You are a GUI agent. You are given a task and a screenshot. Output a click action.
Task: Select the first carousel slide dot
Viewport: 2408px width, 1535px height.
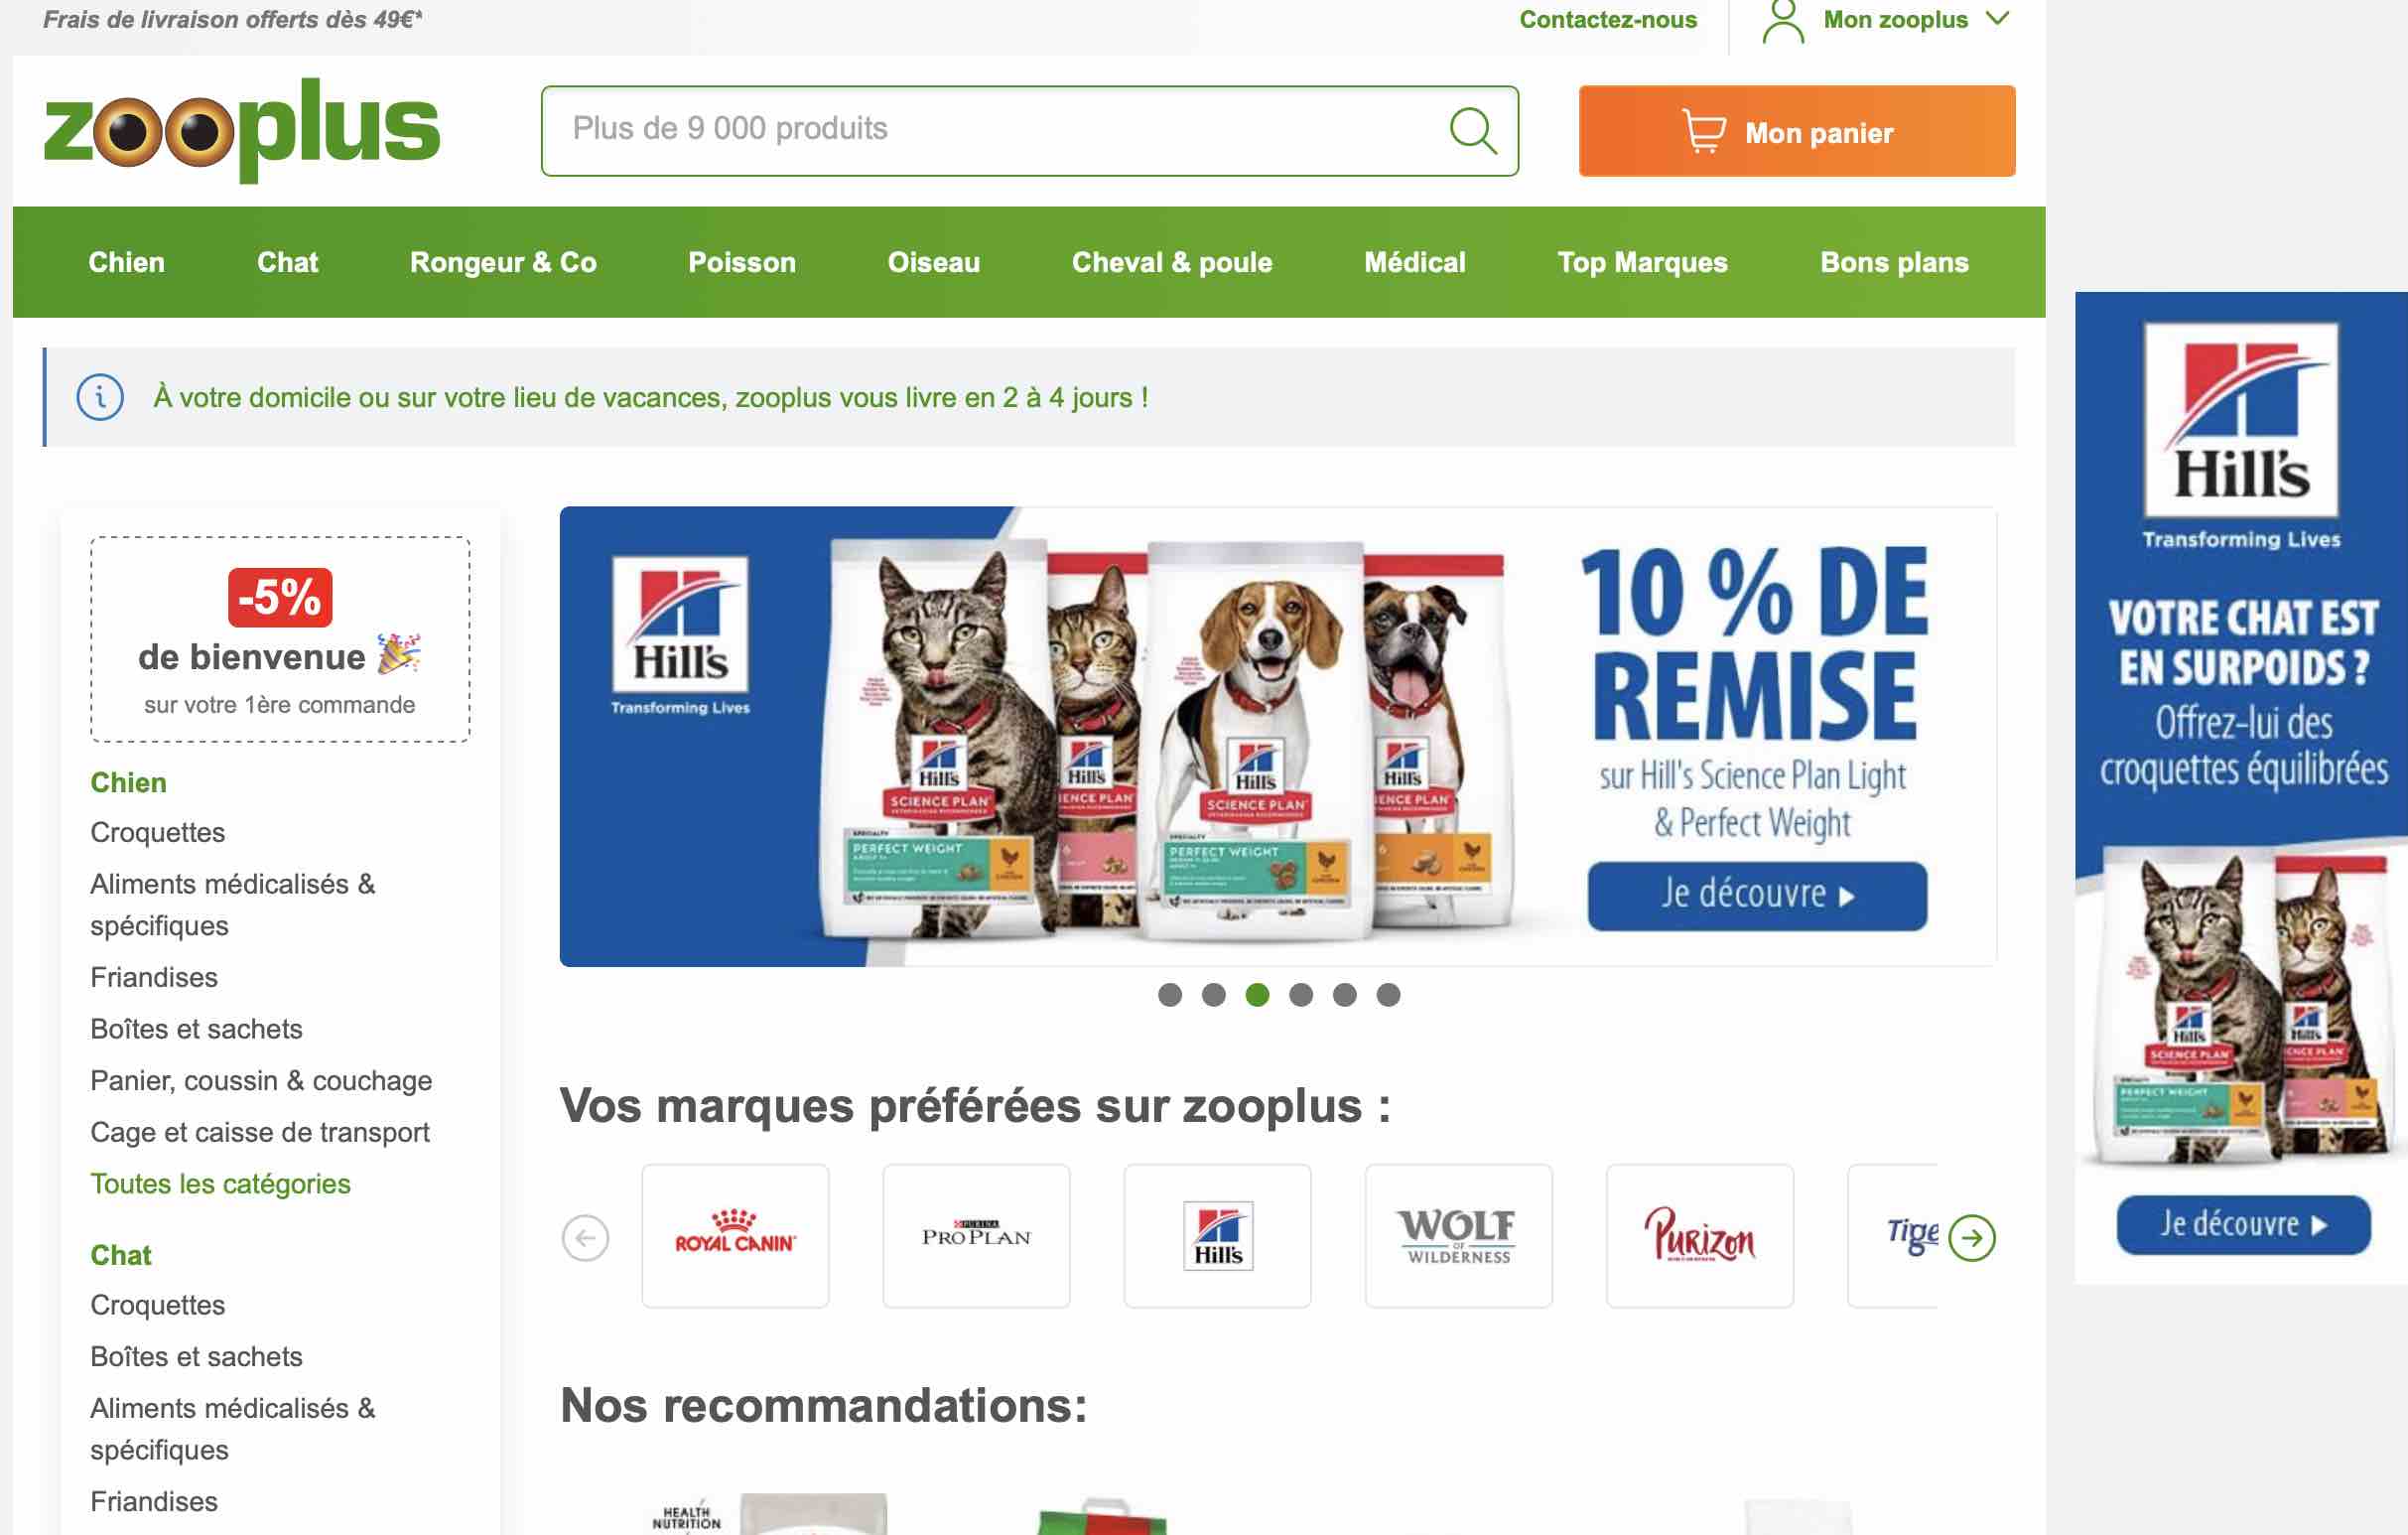[1170, 994]
